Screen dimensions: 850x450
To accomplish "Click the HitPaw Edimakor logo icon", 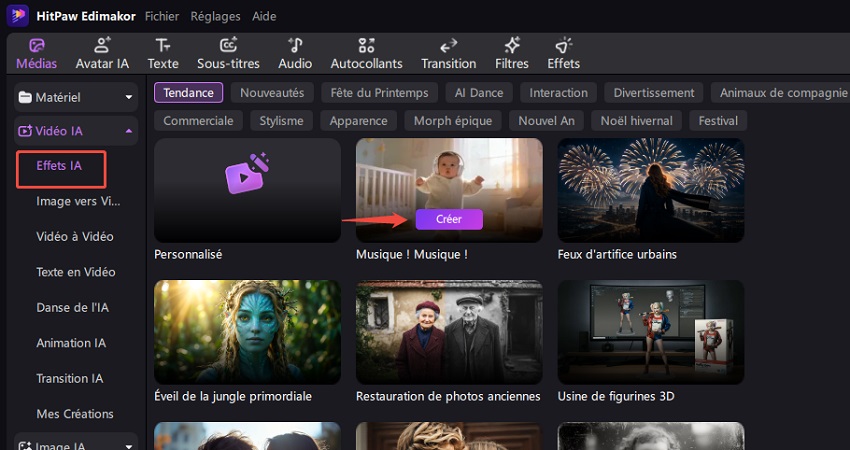I will pyautogui.click(x=17, y=16).
